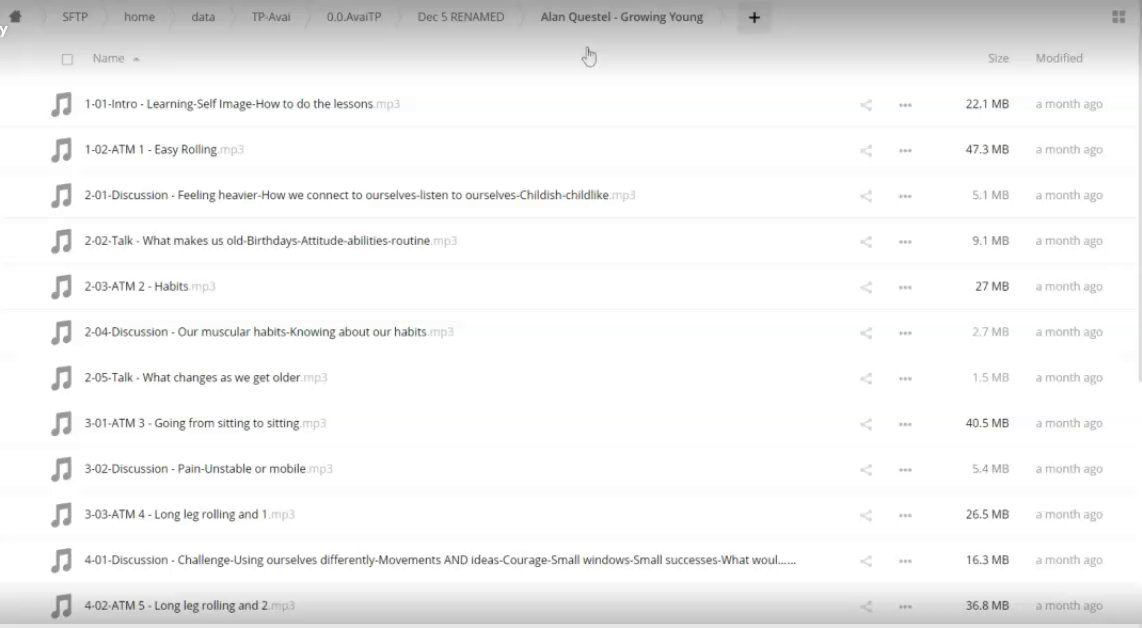Open more options for 3-01-ATM 3 file

click(905, 424)
